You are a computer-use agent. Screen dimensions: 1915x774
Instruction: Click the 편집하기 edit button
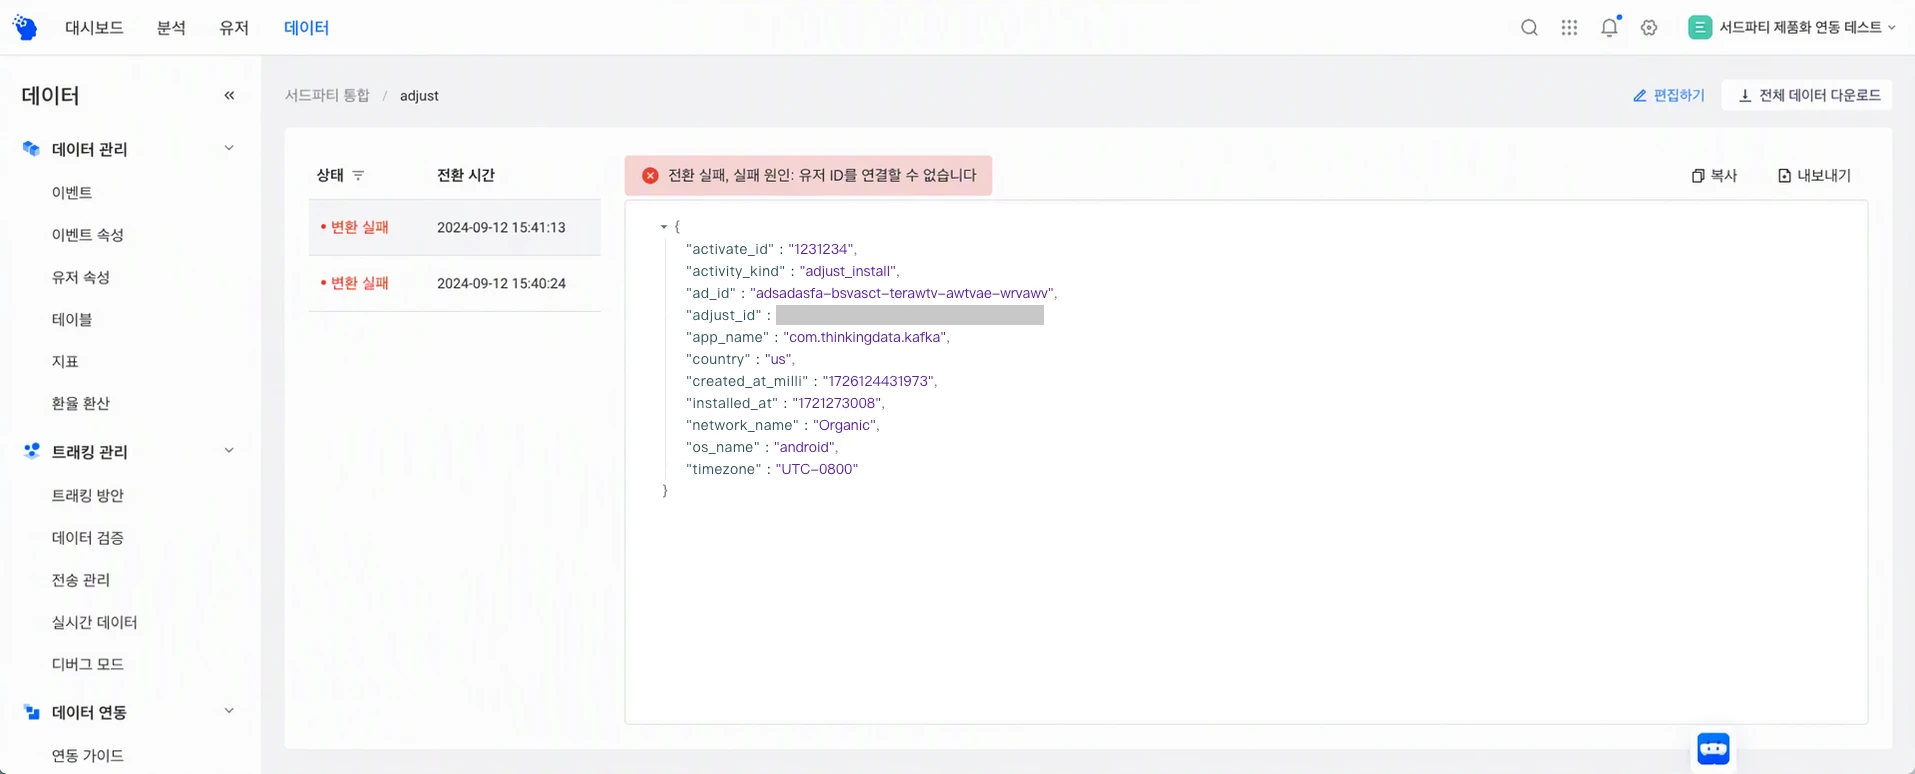1668,95
